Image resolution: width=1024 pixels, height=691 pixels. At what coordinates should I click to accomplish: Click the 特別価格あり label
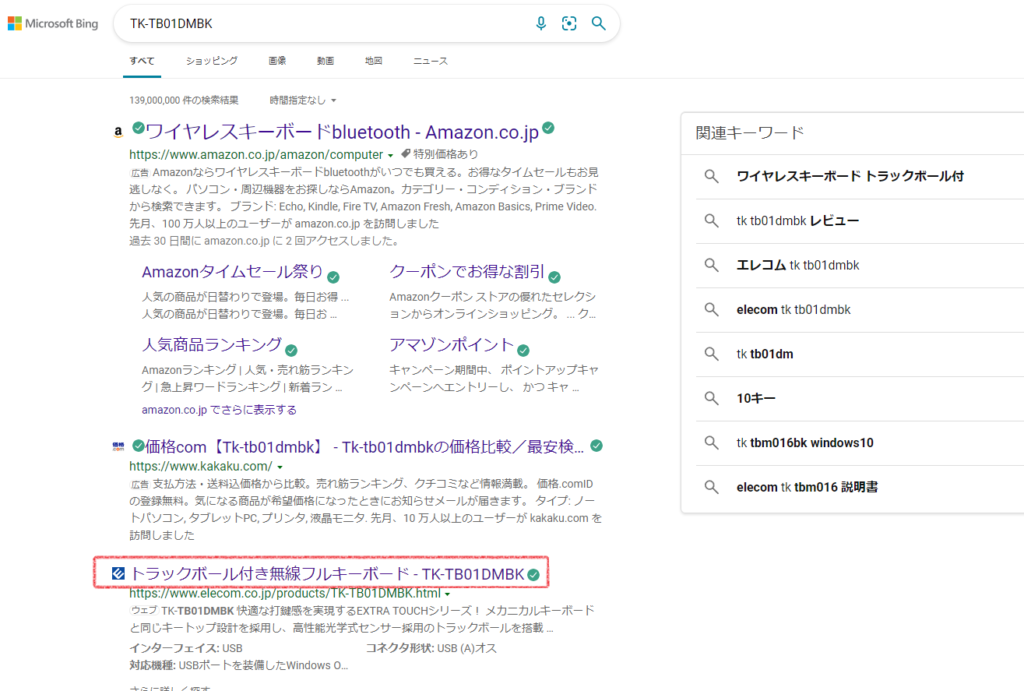click(x=445, y=154)
